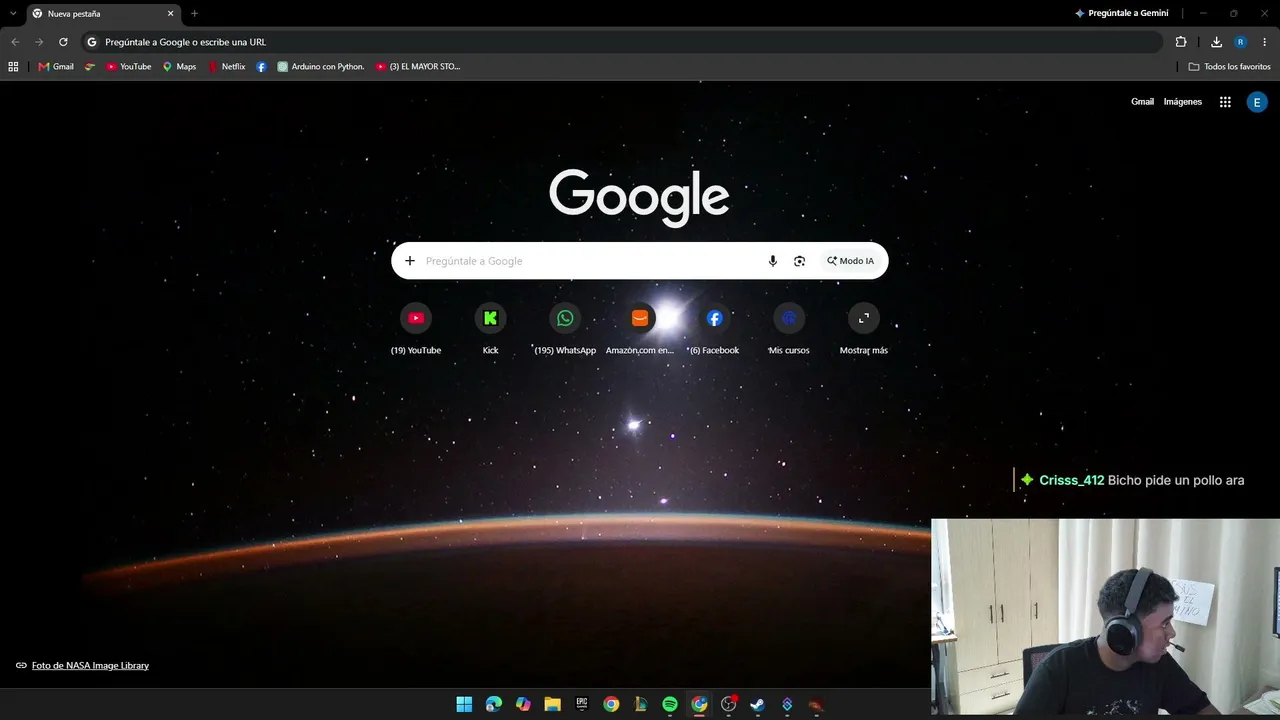Image resolution: width=1280 pixels, height=720 pixels.
Task: Open Epic Games Launcher from taskbar
Action: tap(582, 704)
